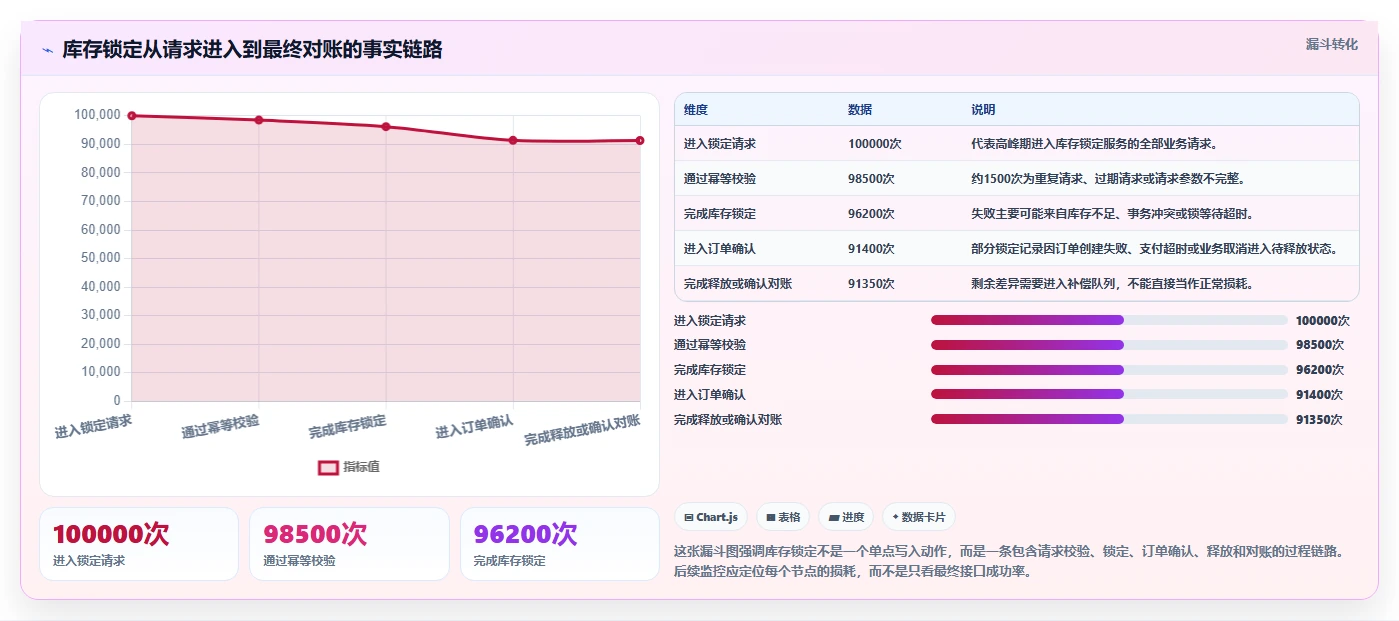Image resolution: width=1399 pixels, height=621 pixels.
Task: Click the progress bar for 完成释放或确认对账
Action: (1109, 419)
